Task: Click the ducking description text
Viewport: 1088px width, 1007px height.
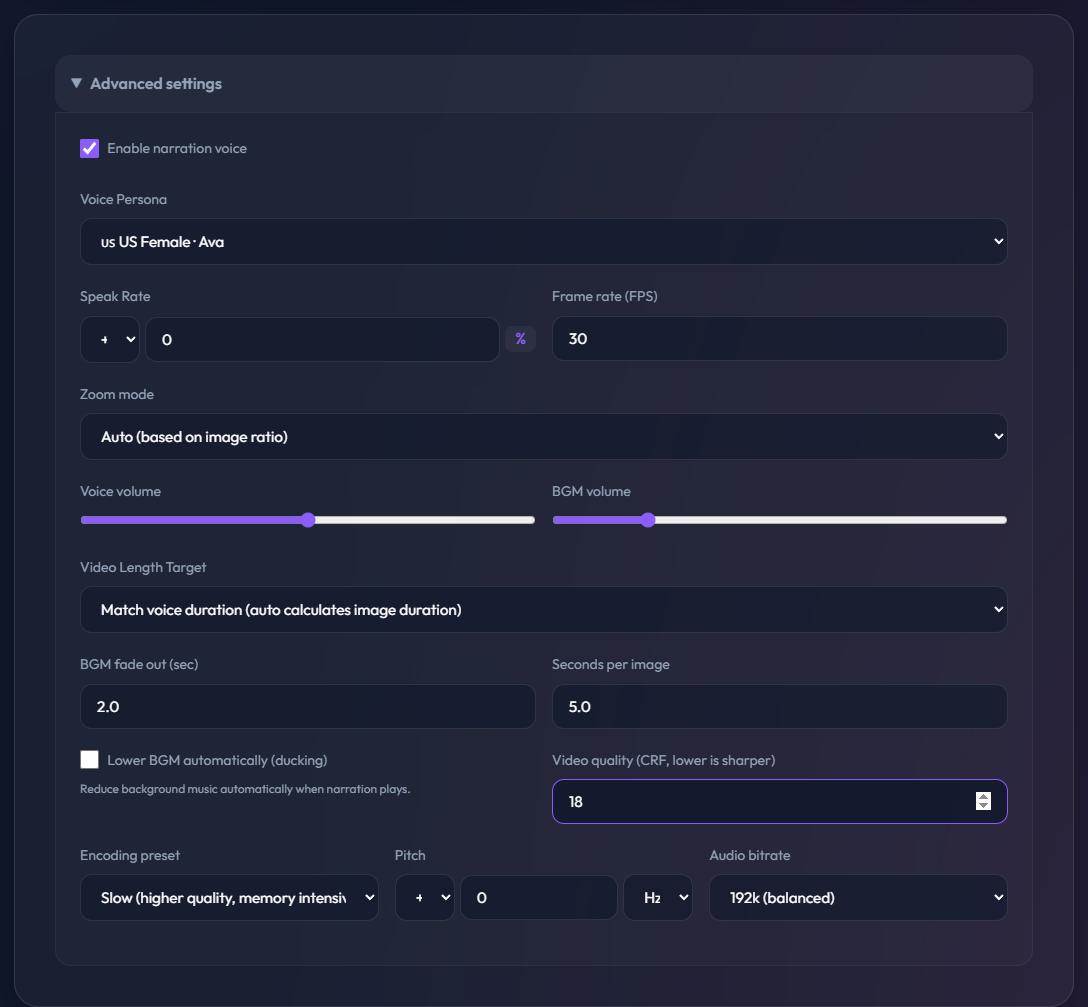Action: (245, 789)
